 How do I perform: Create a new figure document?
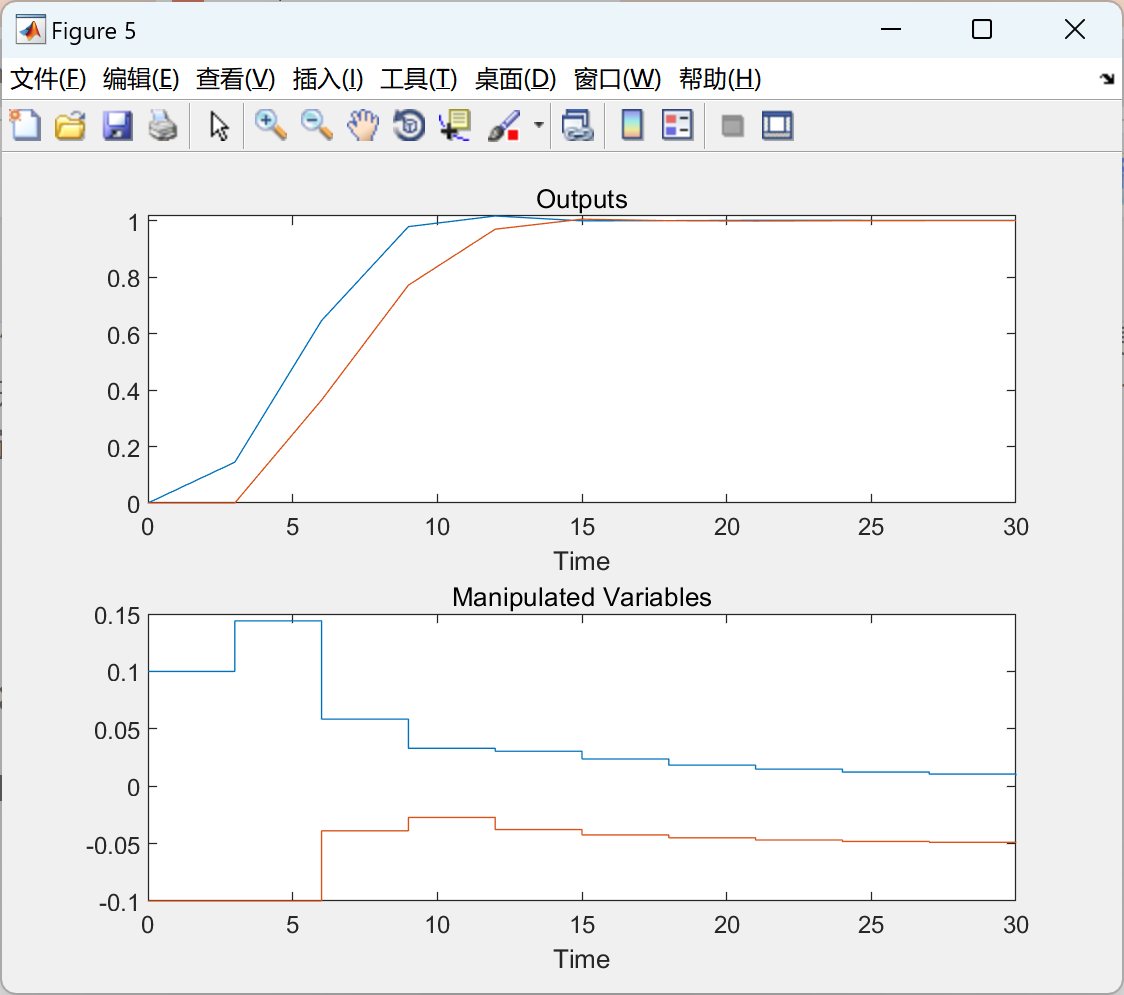coord(24,125)
